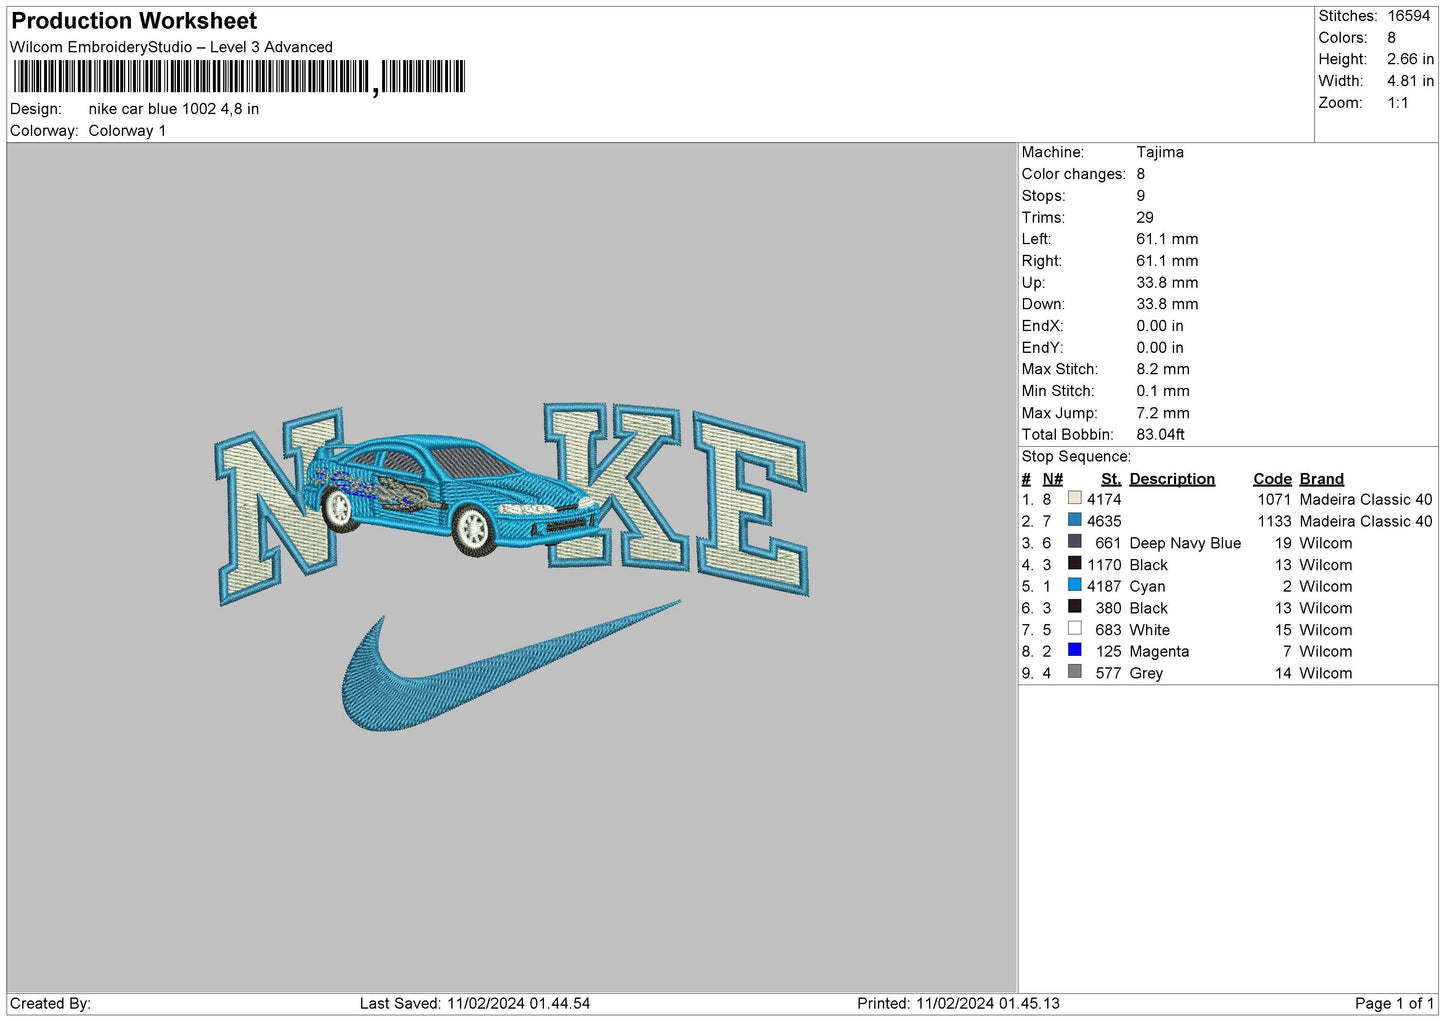Image resolution: width=1445 pixels, height=1021 pixels.
Task: Click the black swatch in stop row 6
Action: (x=1074, y=607)
